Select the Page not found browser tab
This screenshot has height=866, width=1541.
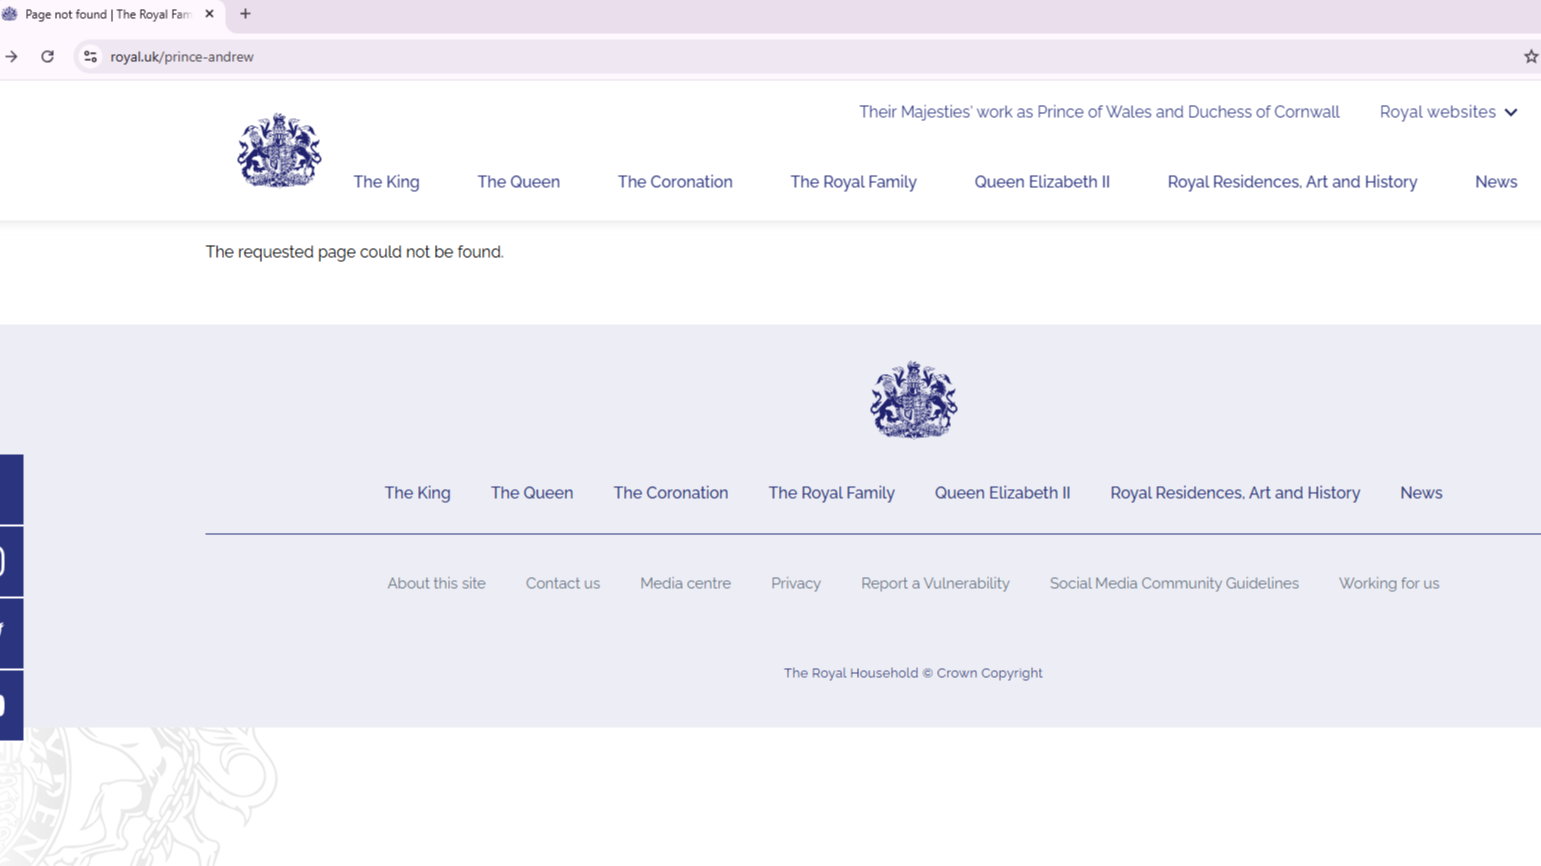coord(108,14)
